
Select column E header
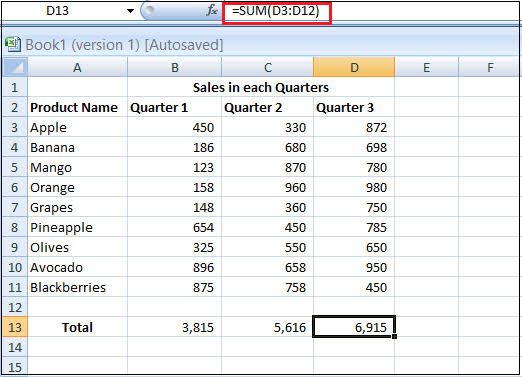coord(426,67)
